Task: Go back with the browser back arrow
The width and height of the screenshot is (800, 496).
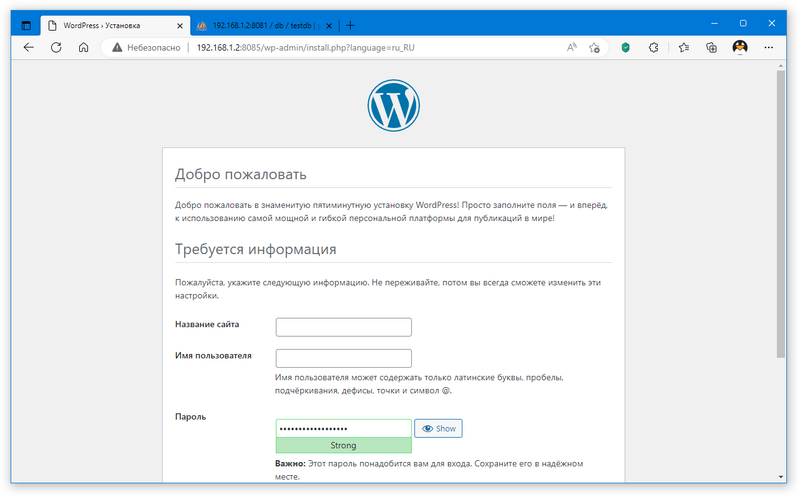Action: [x=29, y=47]
